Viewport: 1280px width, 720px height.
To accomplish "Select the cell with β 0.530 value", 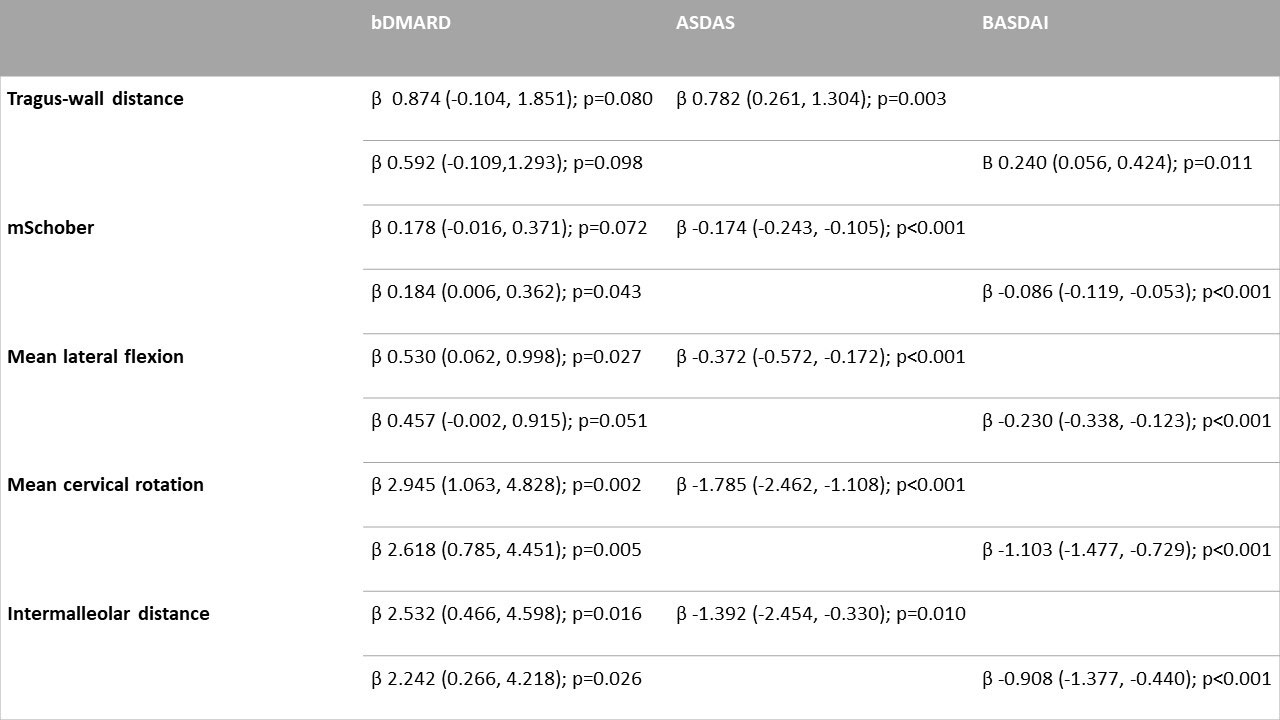I will click(x=506, y=357).
